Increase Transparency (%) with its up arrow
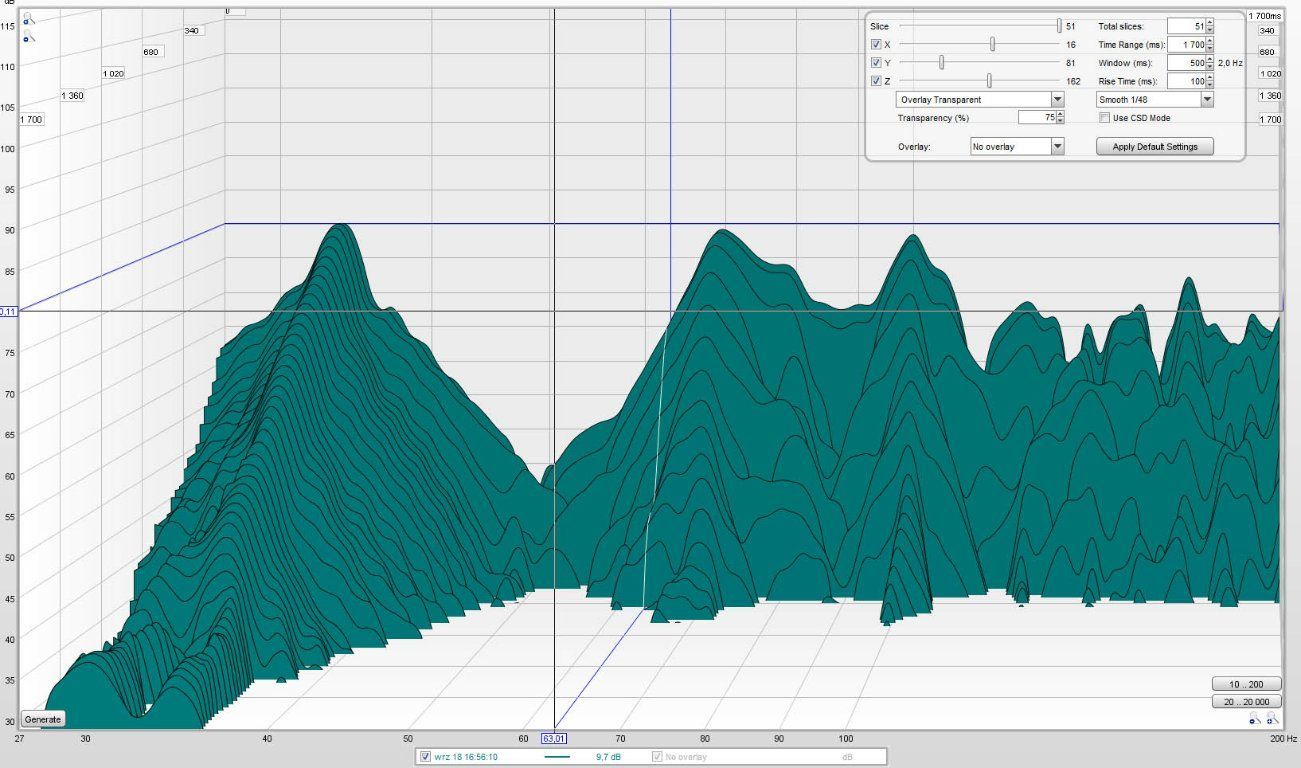The image size is (1301, 768). (x=1060, y=114)
